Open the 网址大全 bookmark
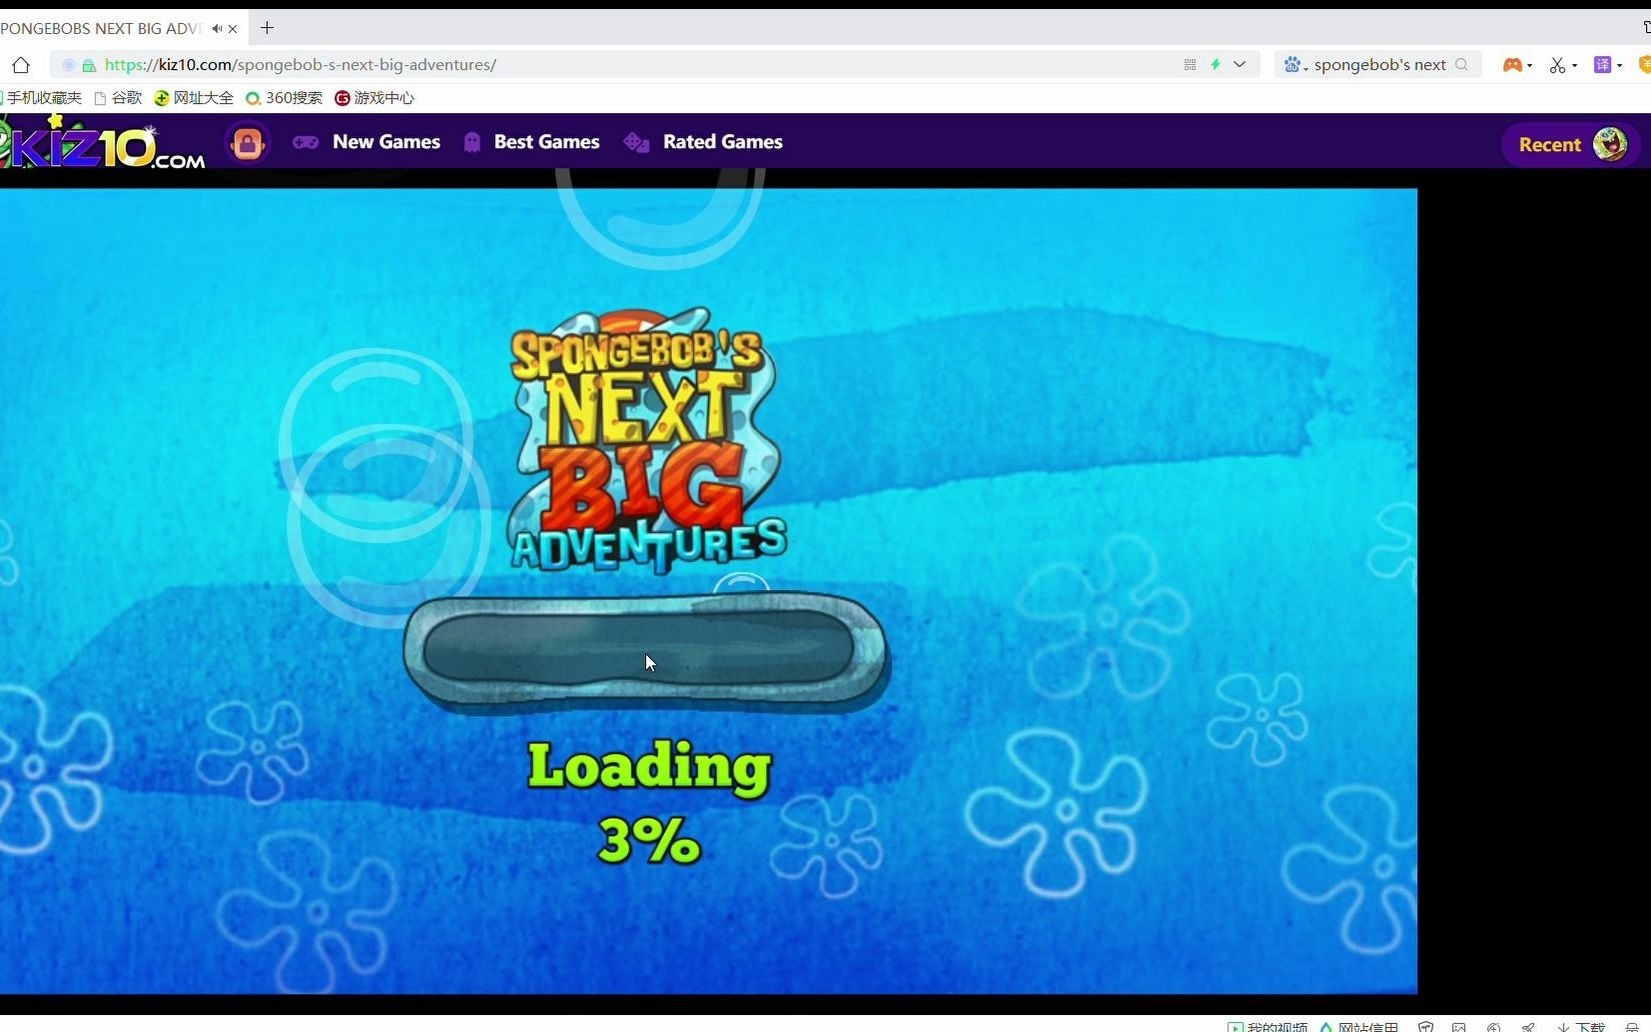 click(x=193, y=97)
